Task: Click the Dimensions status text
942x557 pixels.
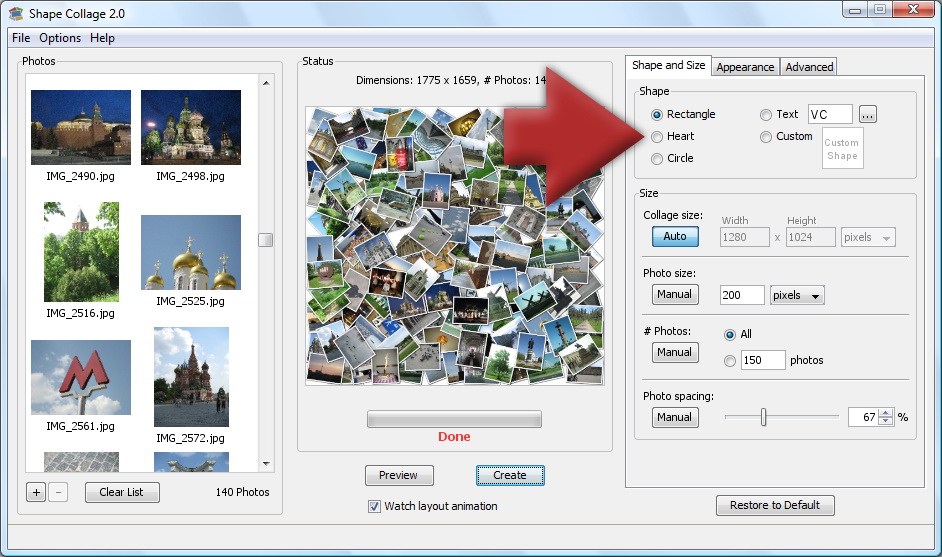Action: tap(451, 80)
